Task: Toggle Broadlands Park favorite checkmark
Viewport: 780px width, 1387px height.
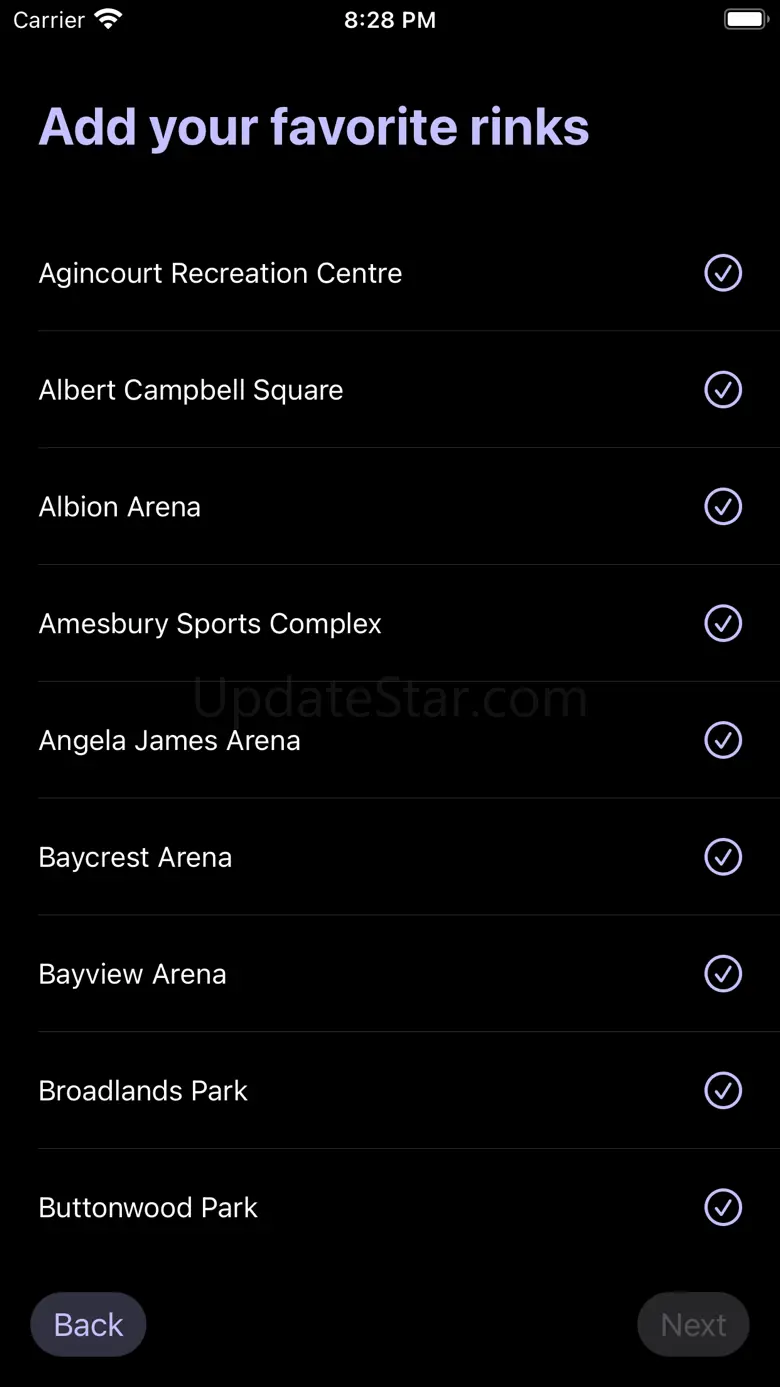Action: pos(723,1091)
